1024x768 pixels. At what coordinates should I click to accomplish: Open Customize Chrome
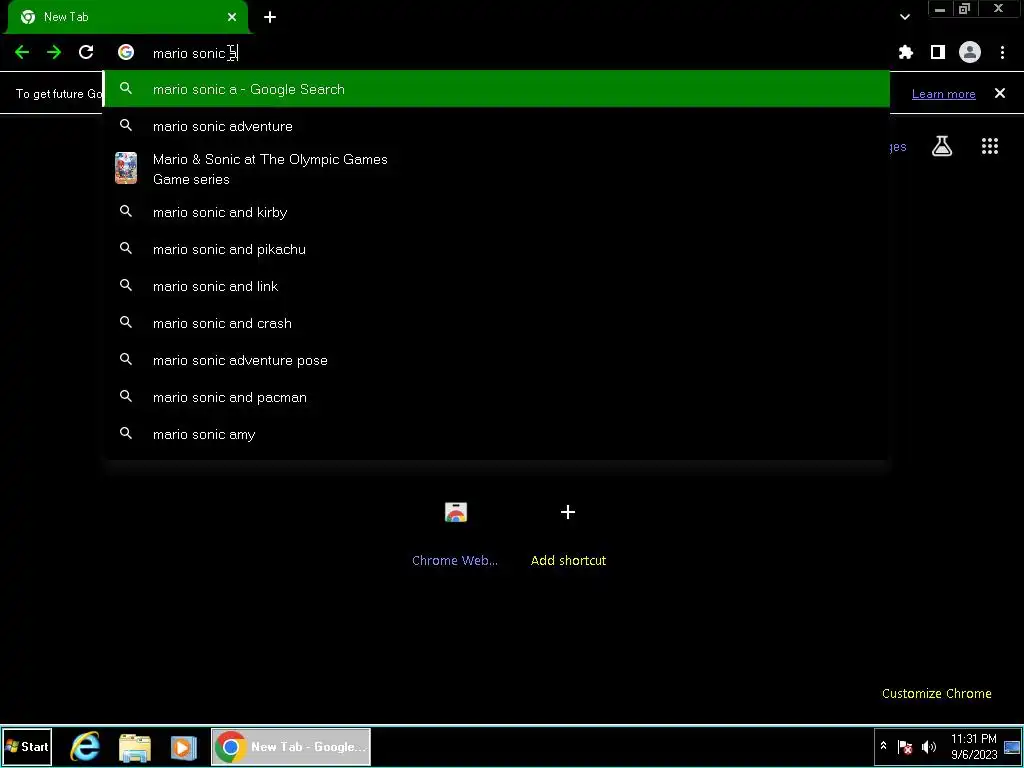(936, 694)
